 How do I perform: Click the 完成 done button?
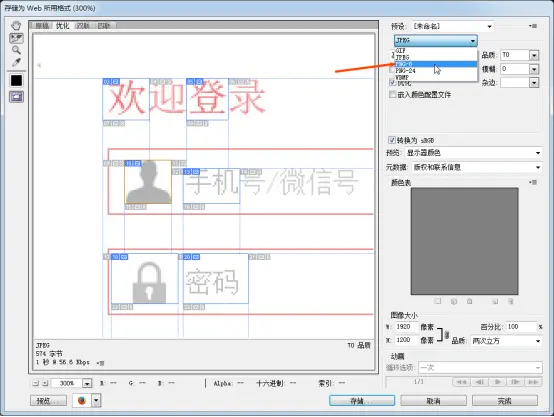point(505,401)
